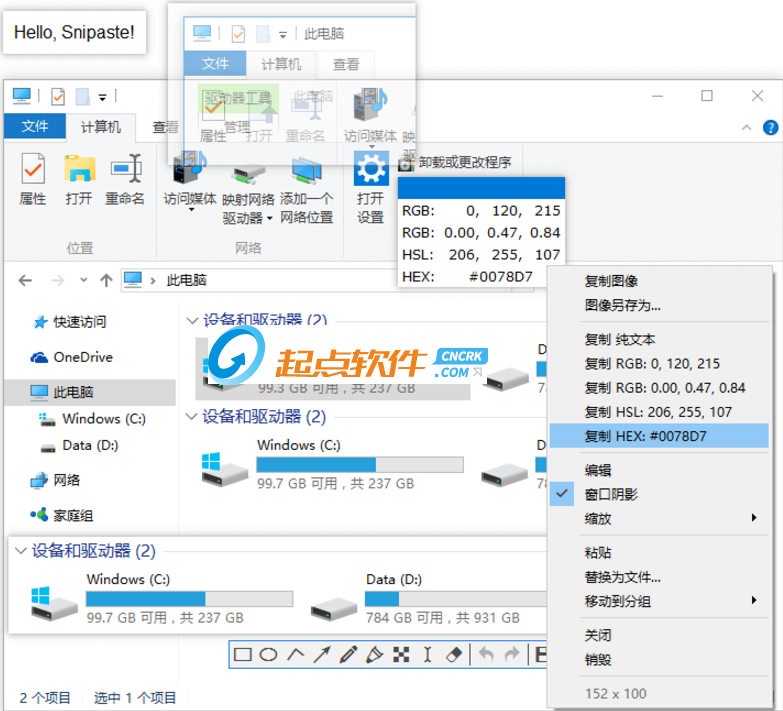Open recent locations dropdown beside forward arrow

[83, 280]
